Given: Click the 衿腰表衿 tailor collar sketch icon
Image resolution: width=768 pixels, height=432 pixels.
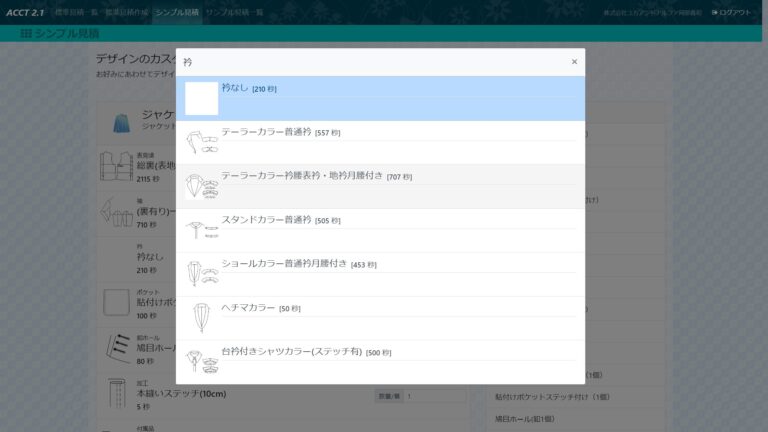Looking at the screenshot, I should [x=202, y=187].
